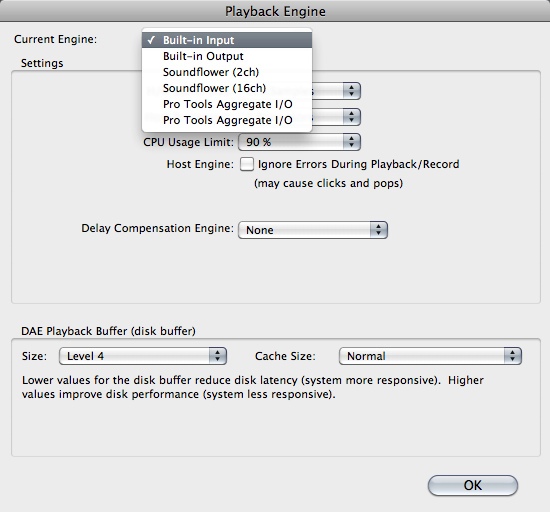Toggle Ignore Errors During Playback/Record checkbox
550x512 pixels.
click(x=247, y=164)
